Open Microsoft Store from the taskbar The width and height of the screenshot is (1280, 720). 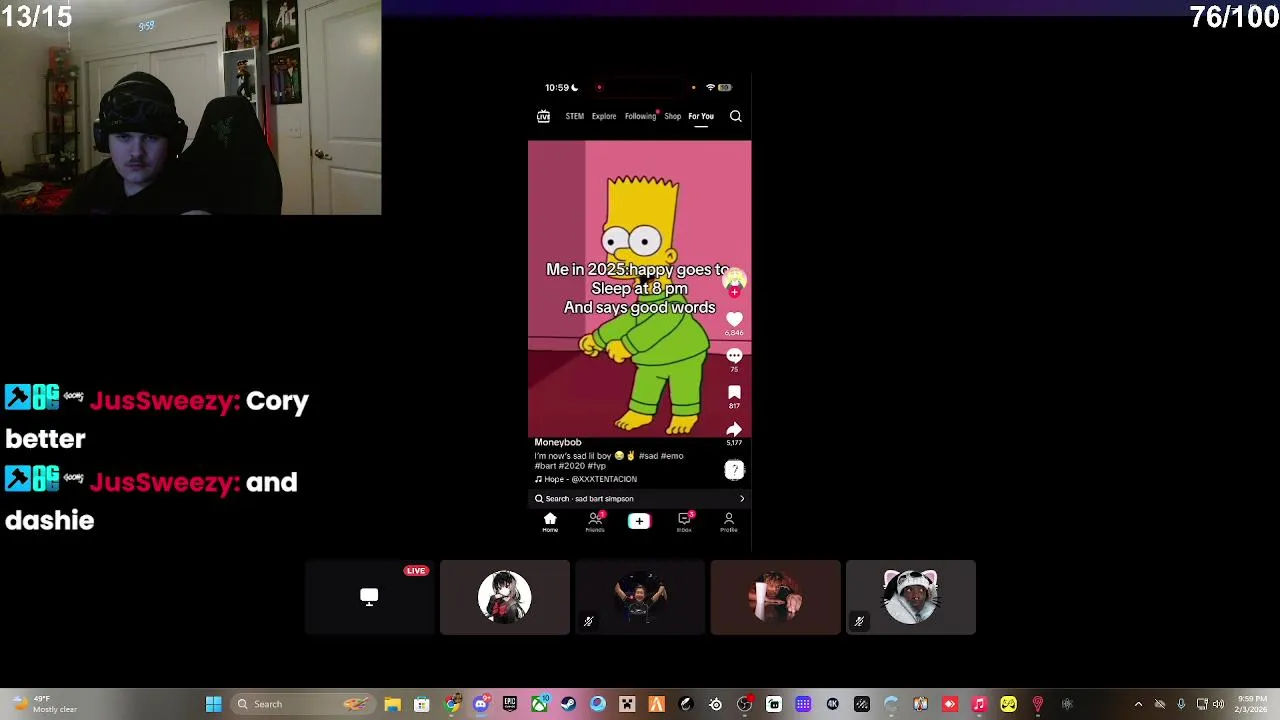[421, 704]
